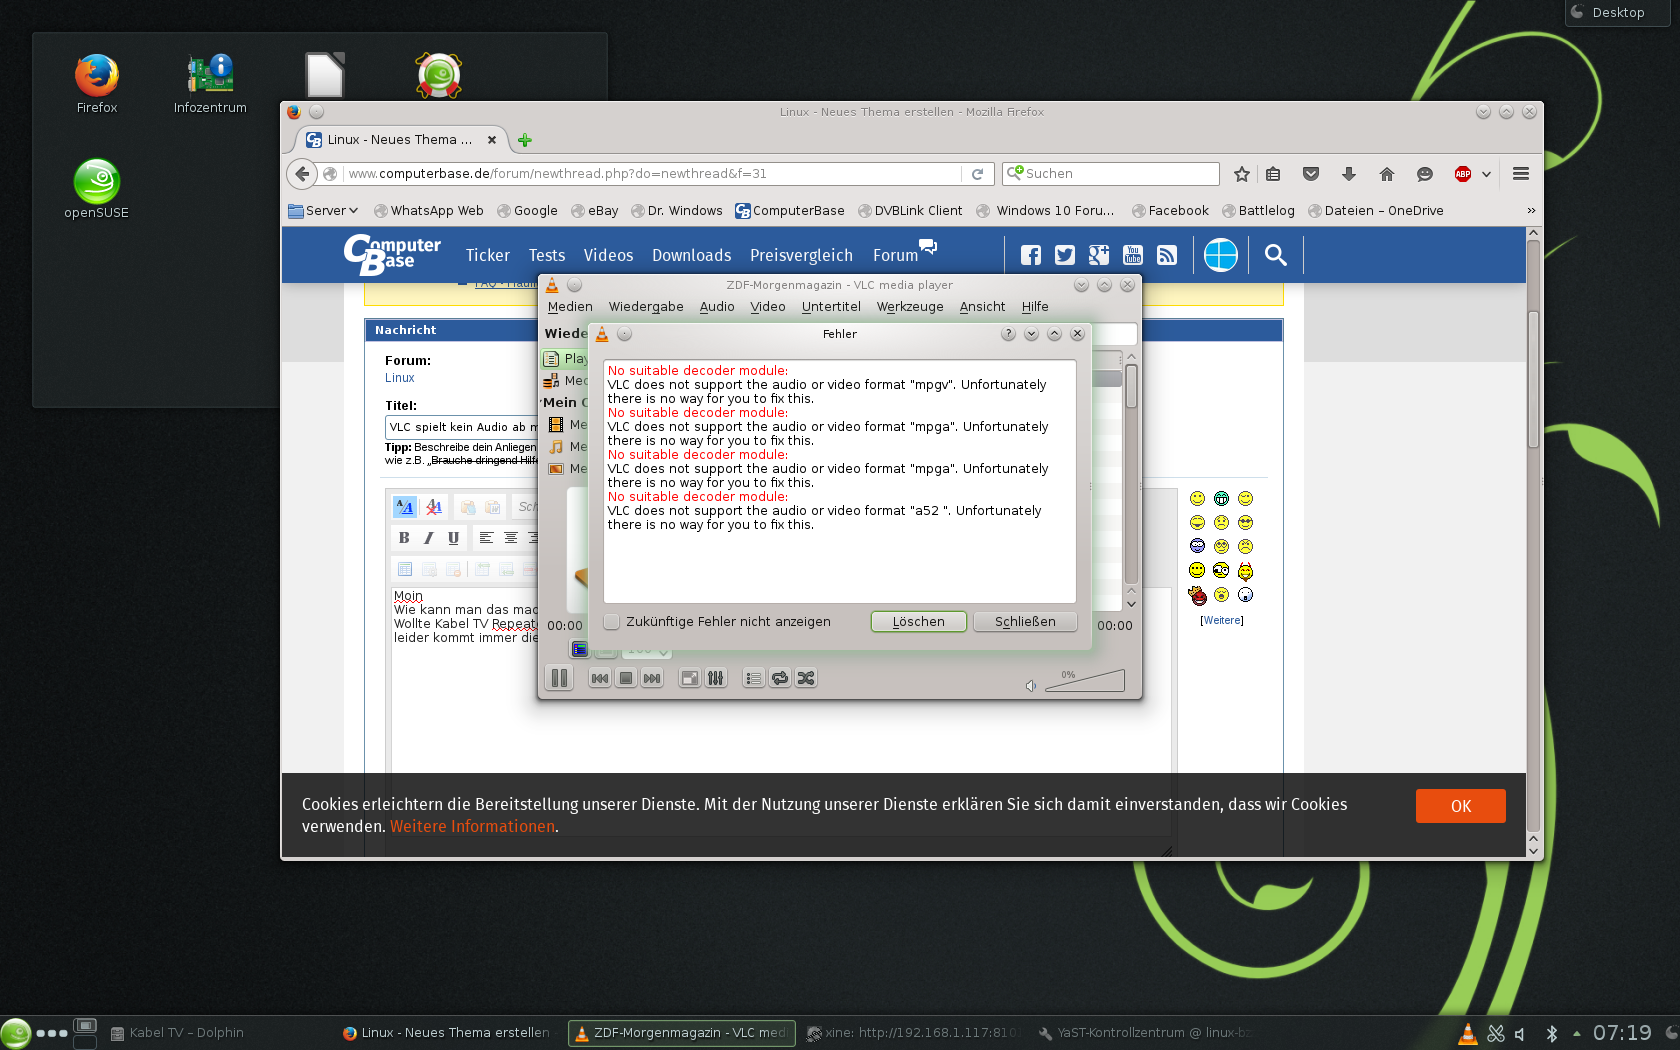1680x1050 pixels.
Task: Click the remove formatting icon in editor
Action: 433,507
